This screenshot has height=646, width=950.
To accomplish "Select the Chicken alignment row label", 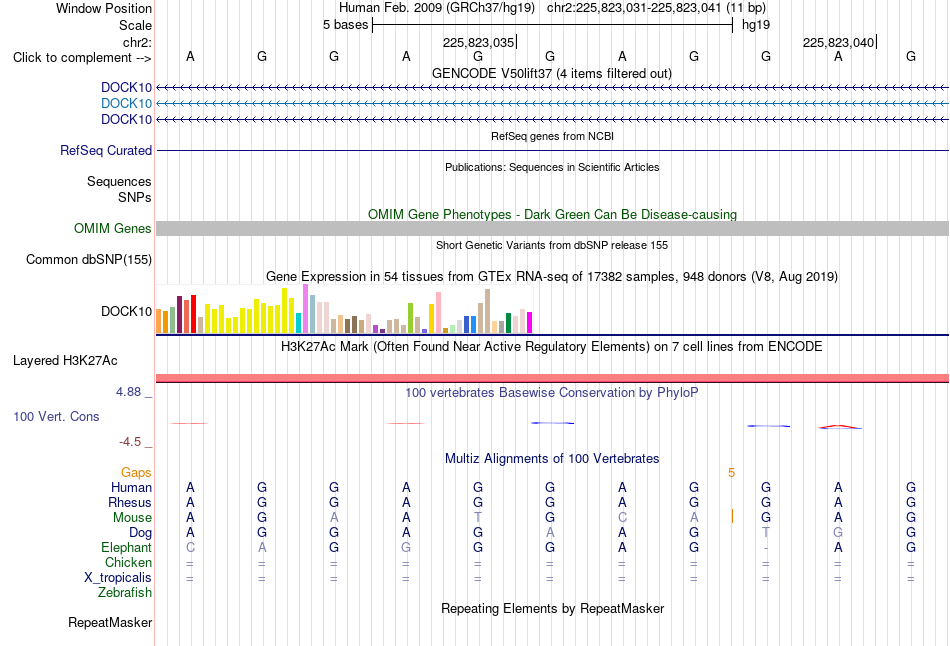I will pyautogui.click(x=128, y=562).
